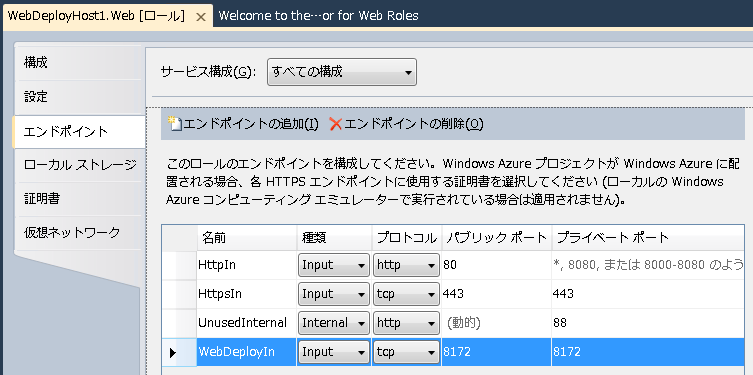Open the 種類 dropdown for HttpsIn
The image size is (753, 375).
(334, 294)
